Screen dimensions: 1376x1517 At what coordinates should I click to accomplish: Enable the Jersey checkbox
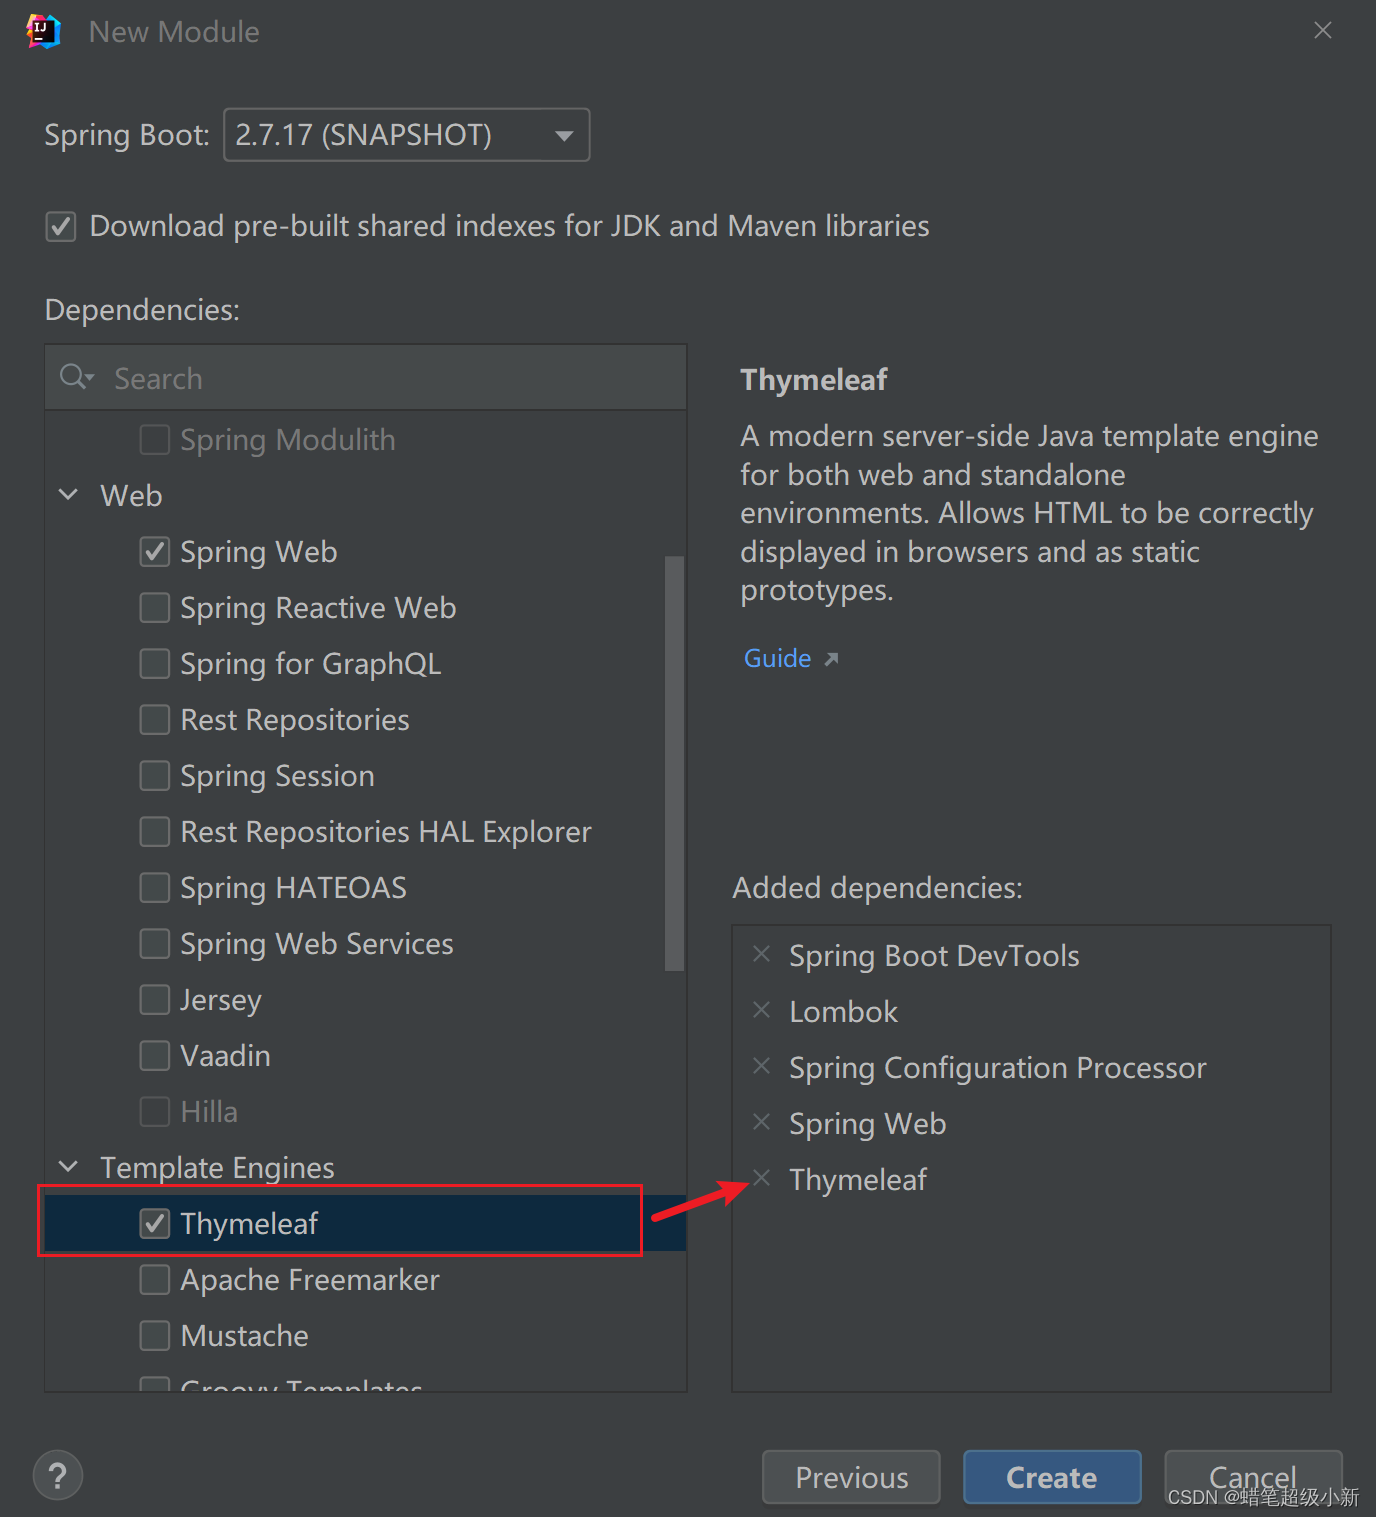coord(155,1000)
